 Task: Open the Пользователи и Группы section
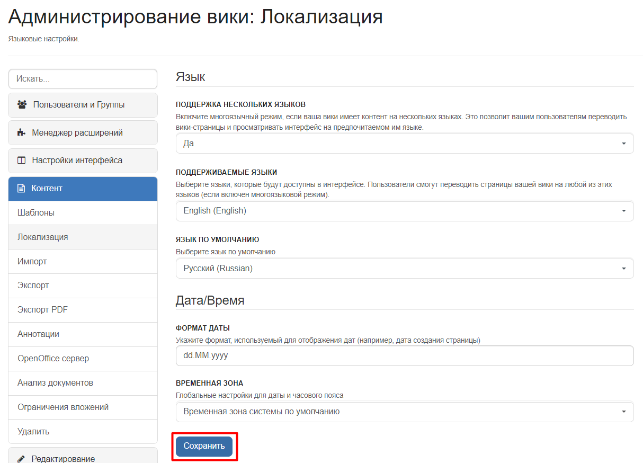pyautogui.click(x=83, y=105)
